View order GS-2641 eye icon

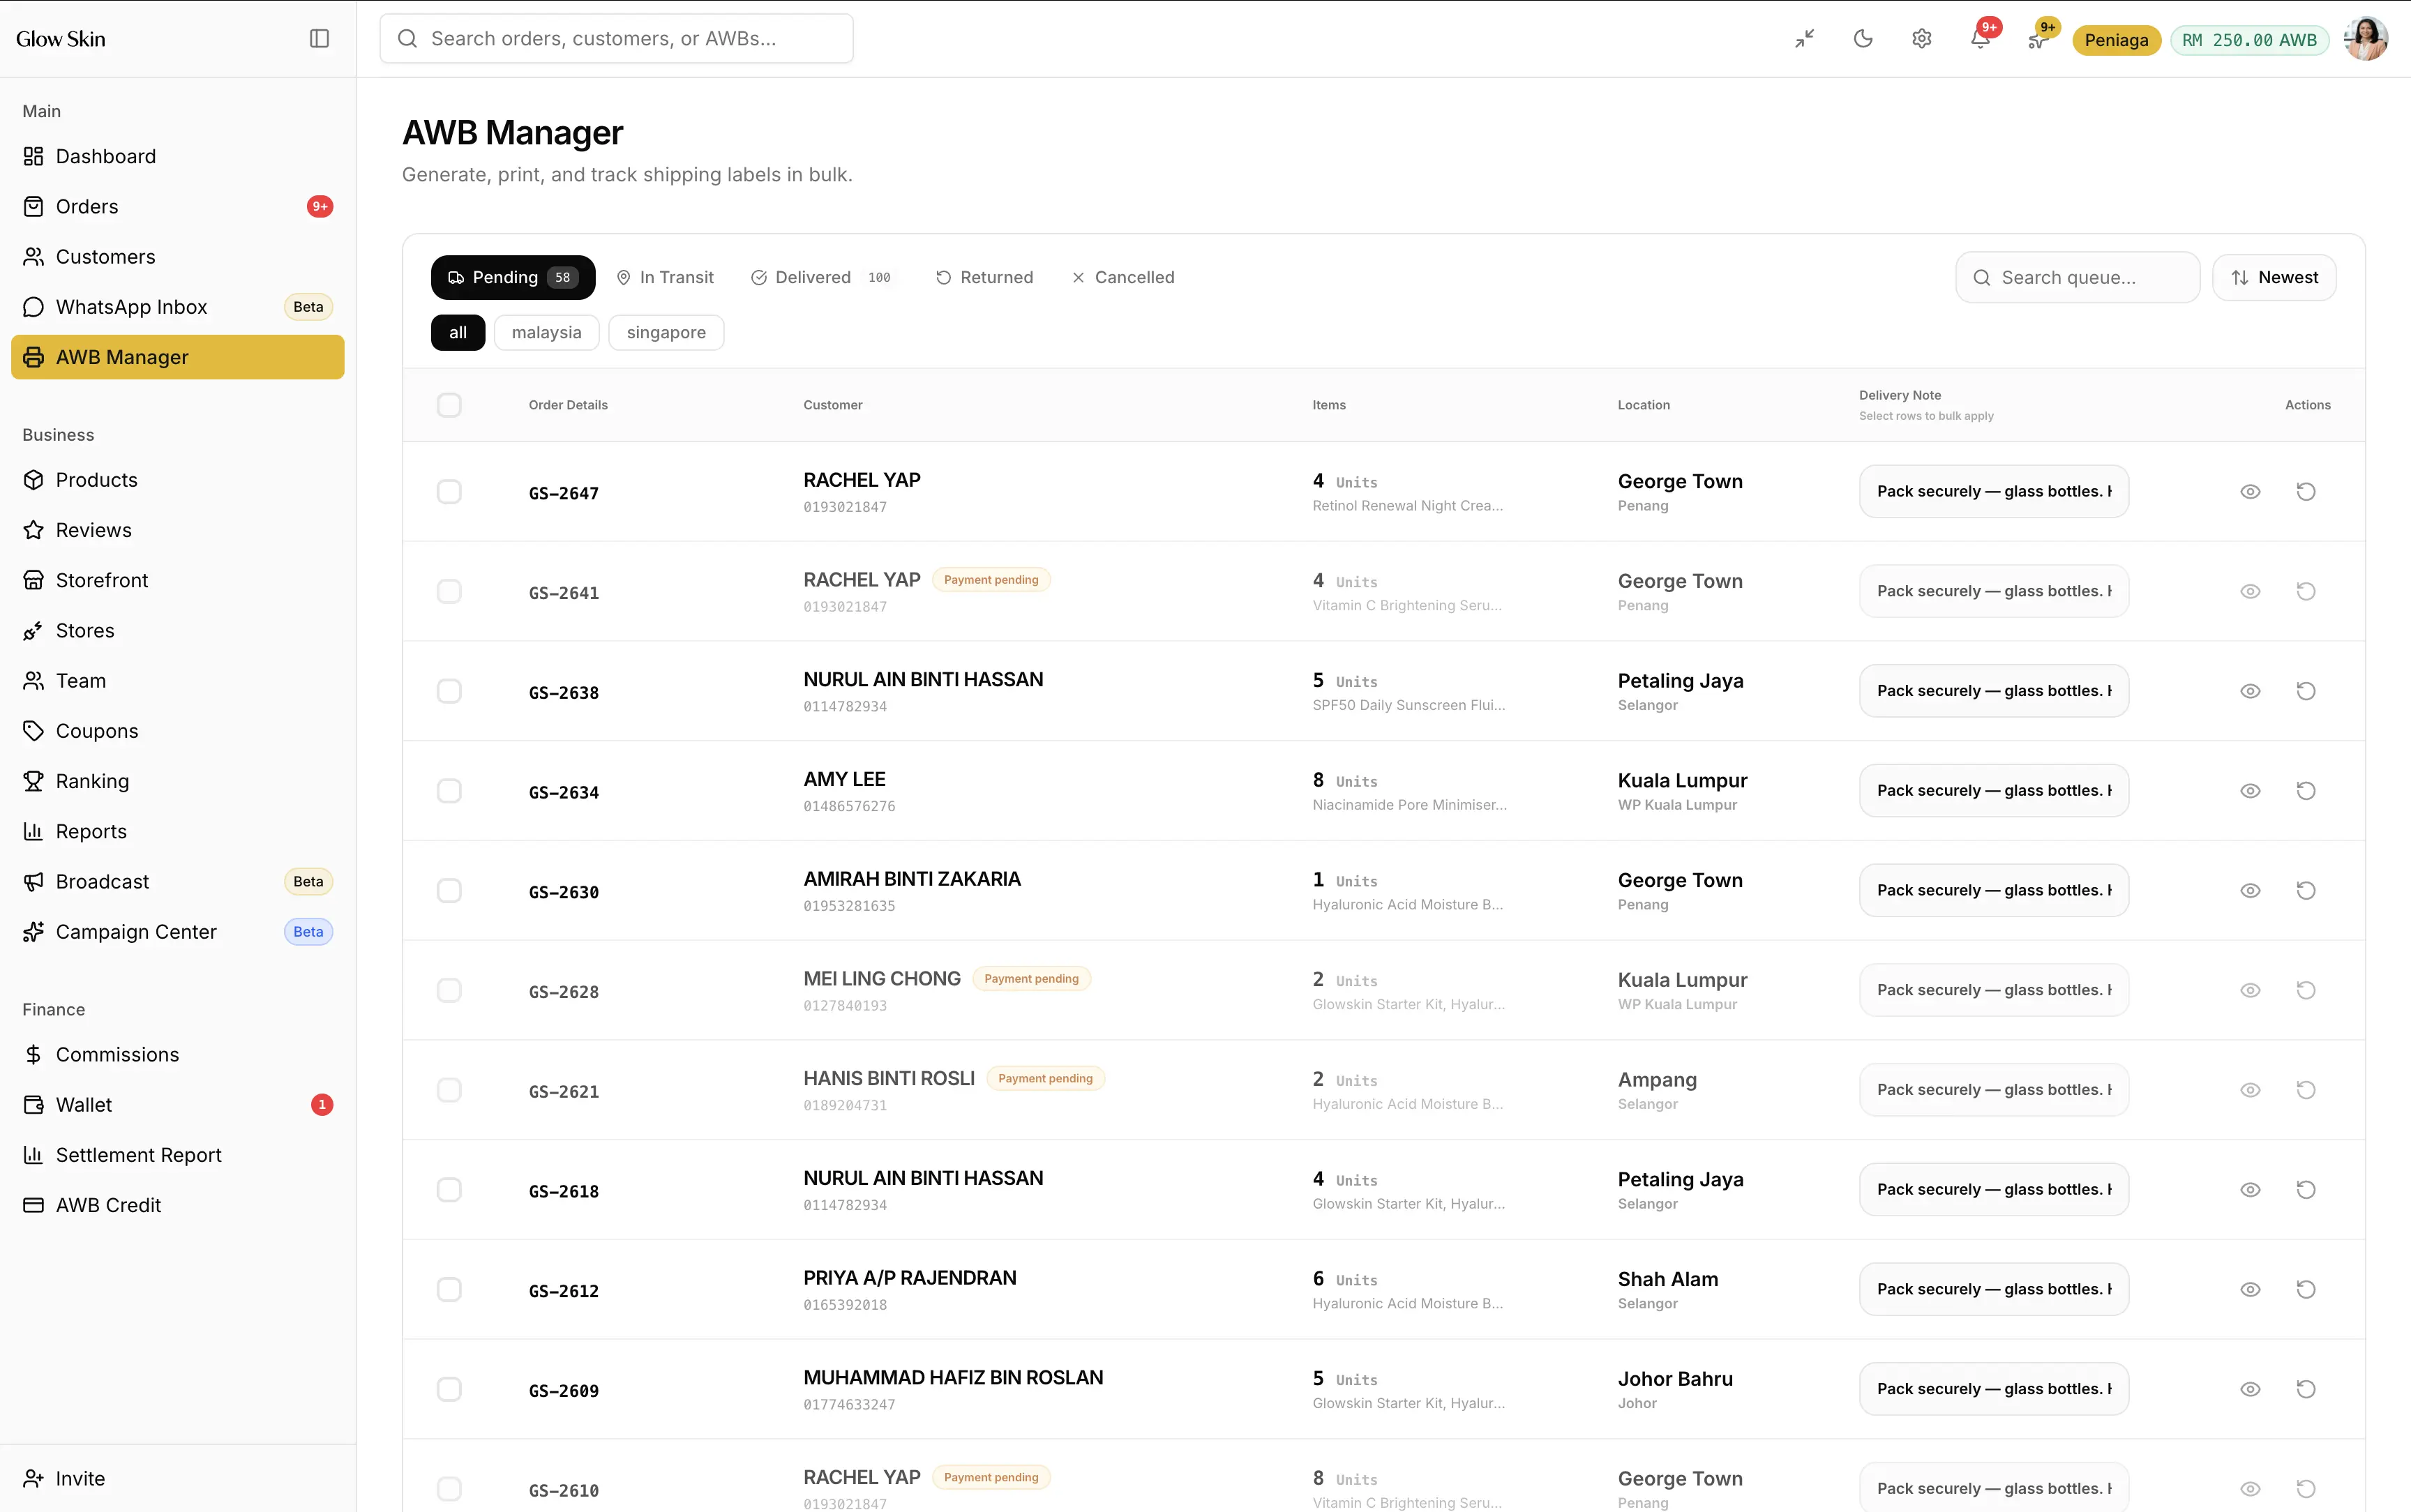tap(2250, 591)
